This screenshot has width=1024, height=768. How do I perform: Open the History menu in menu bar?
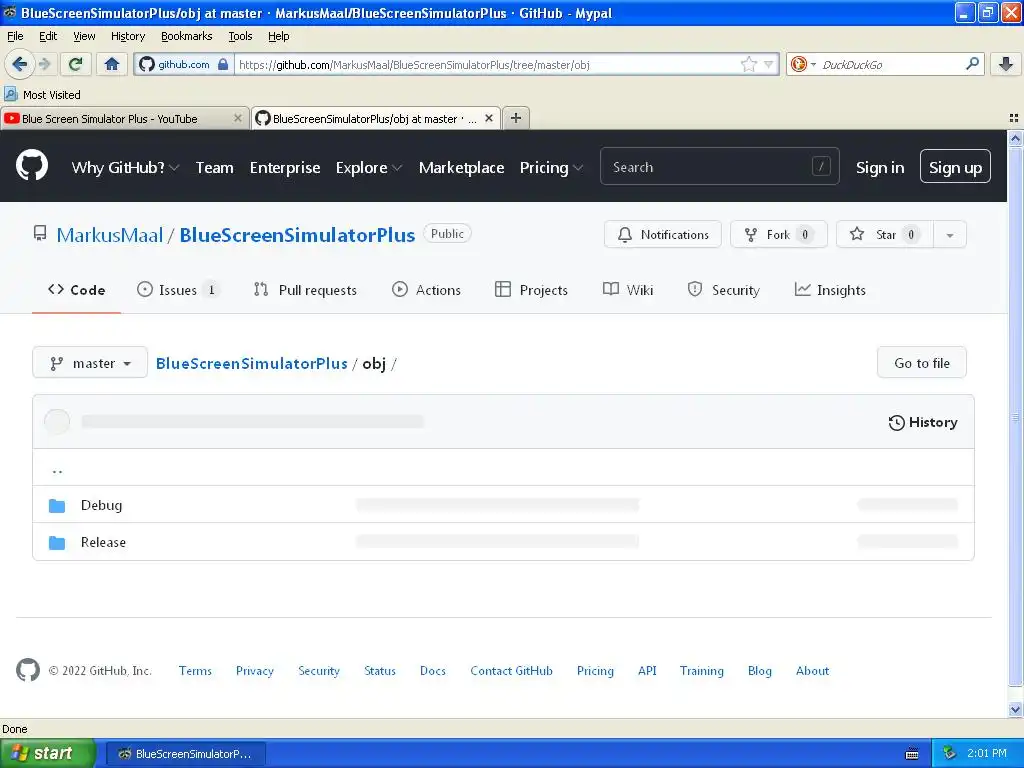[127, 36]
